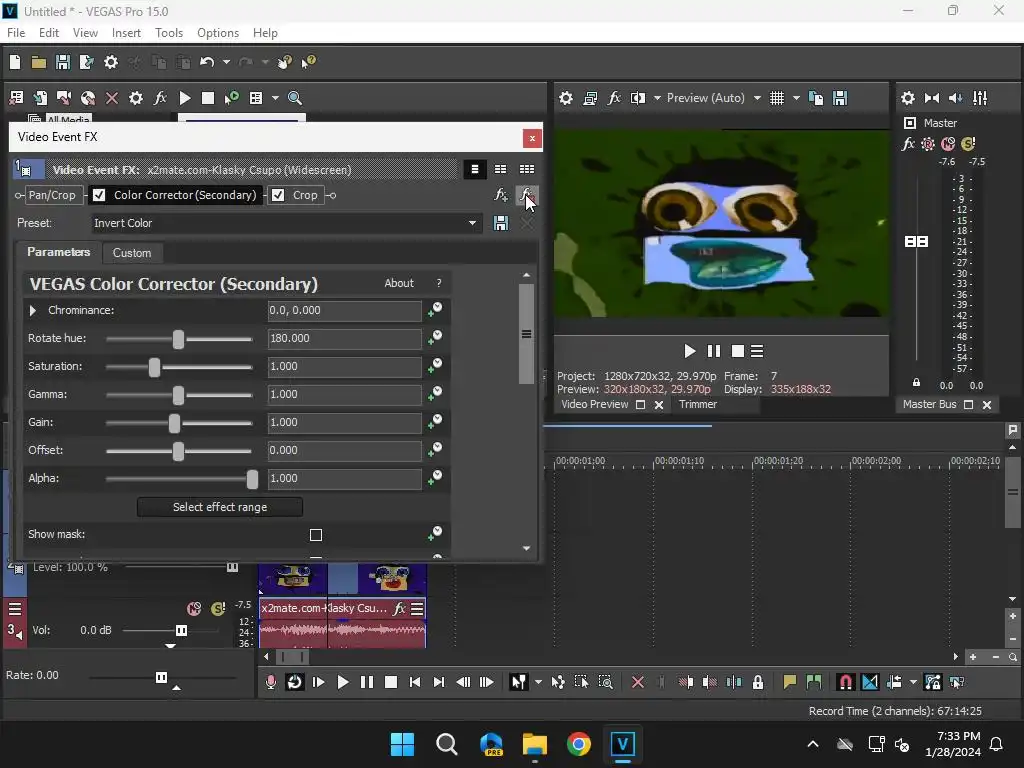Screen dimensions: 1024x768
Task: Open the Undo history dropdown arrow
Action: tap(226, 62)
